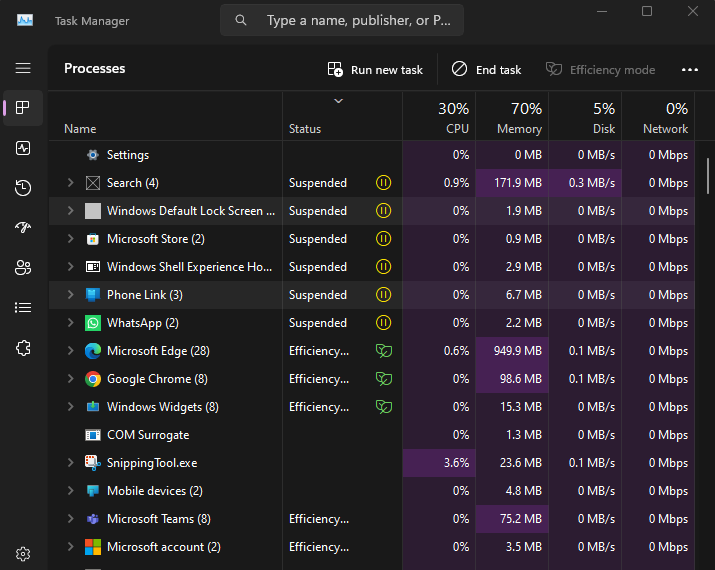715x570 pixels.
Task: Click the Microsoft account process icon
Action: tap(93, 547)
